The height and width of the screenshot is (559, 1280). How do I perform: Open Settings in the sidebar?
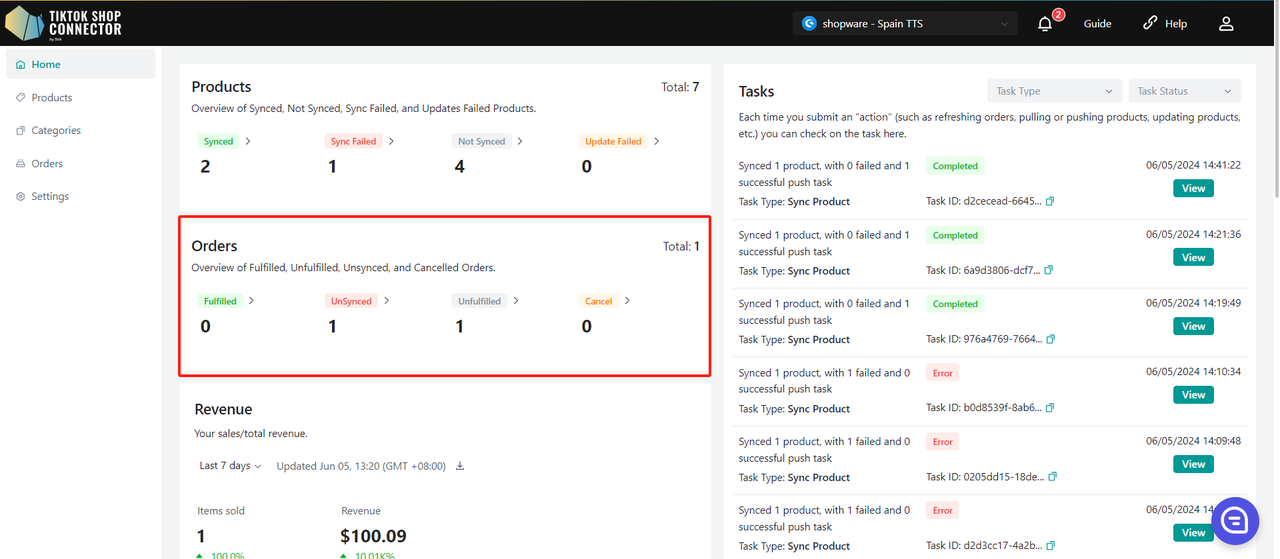pos(50,196)
